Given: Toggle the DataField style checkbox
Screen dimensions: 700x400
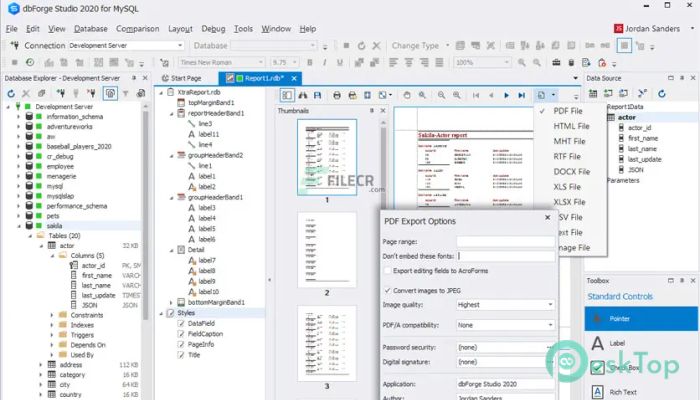Looking at the screenshot, I should [181, 324].
